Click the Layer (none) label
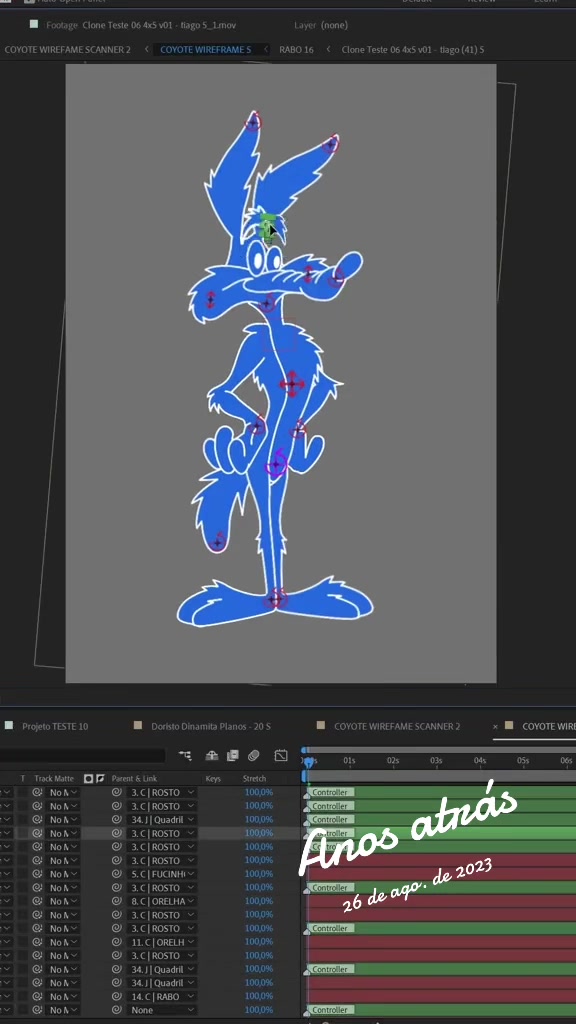The width and height of the screenshot is (576, 1024). pyautogui.click(x=321, y=25)
